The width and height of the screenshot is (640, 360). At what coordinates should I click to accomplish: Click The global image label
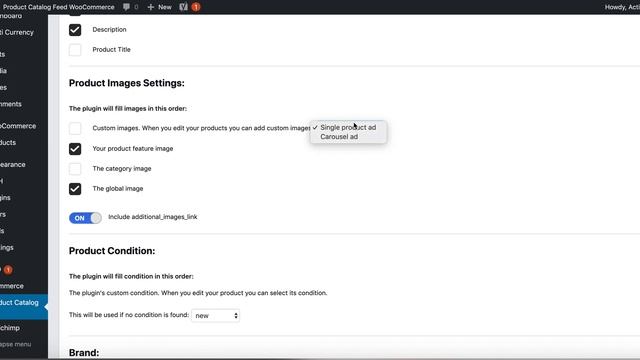click(118, 189)
